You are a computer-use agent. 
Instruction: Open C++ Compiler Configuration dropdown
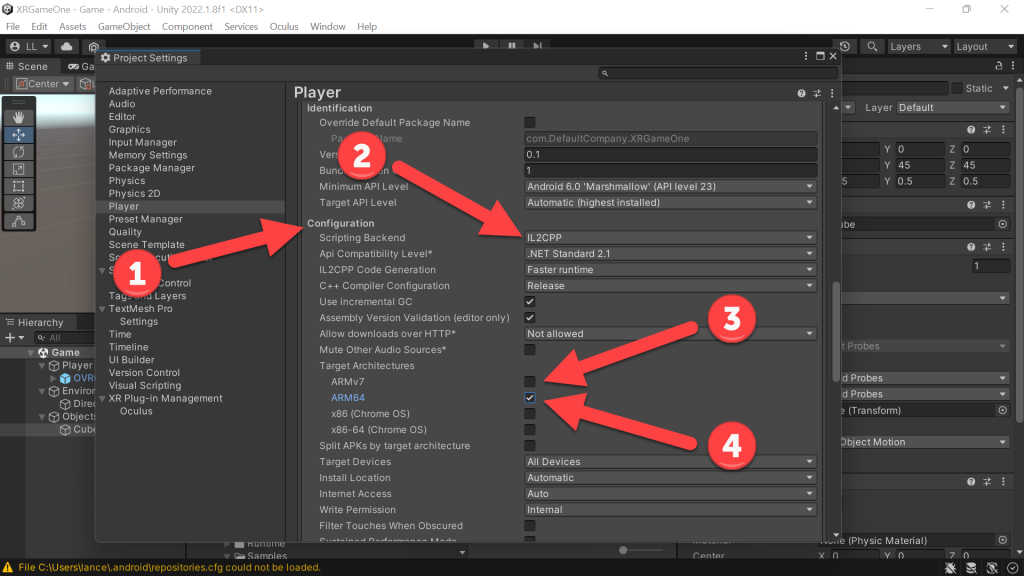pos(670,286)
